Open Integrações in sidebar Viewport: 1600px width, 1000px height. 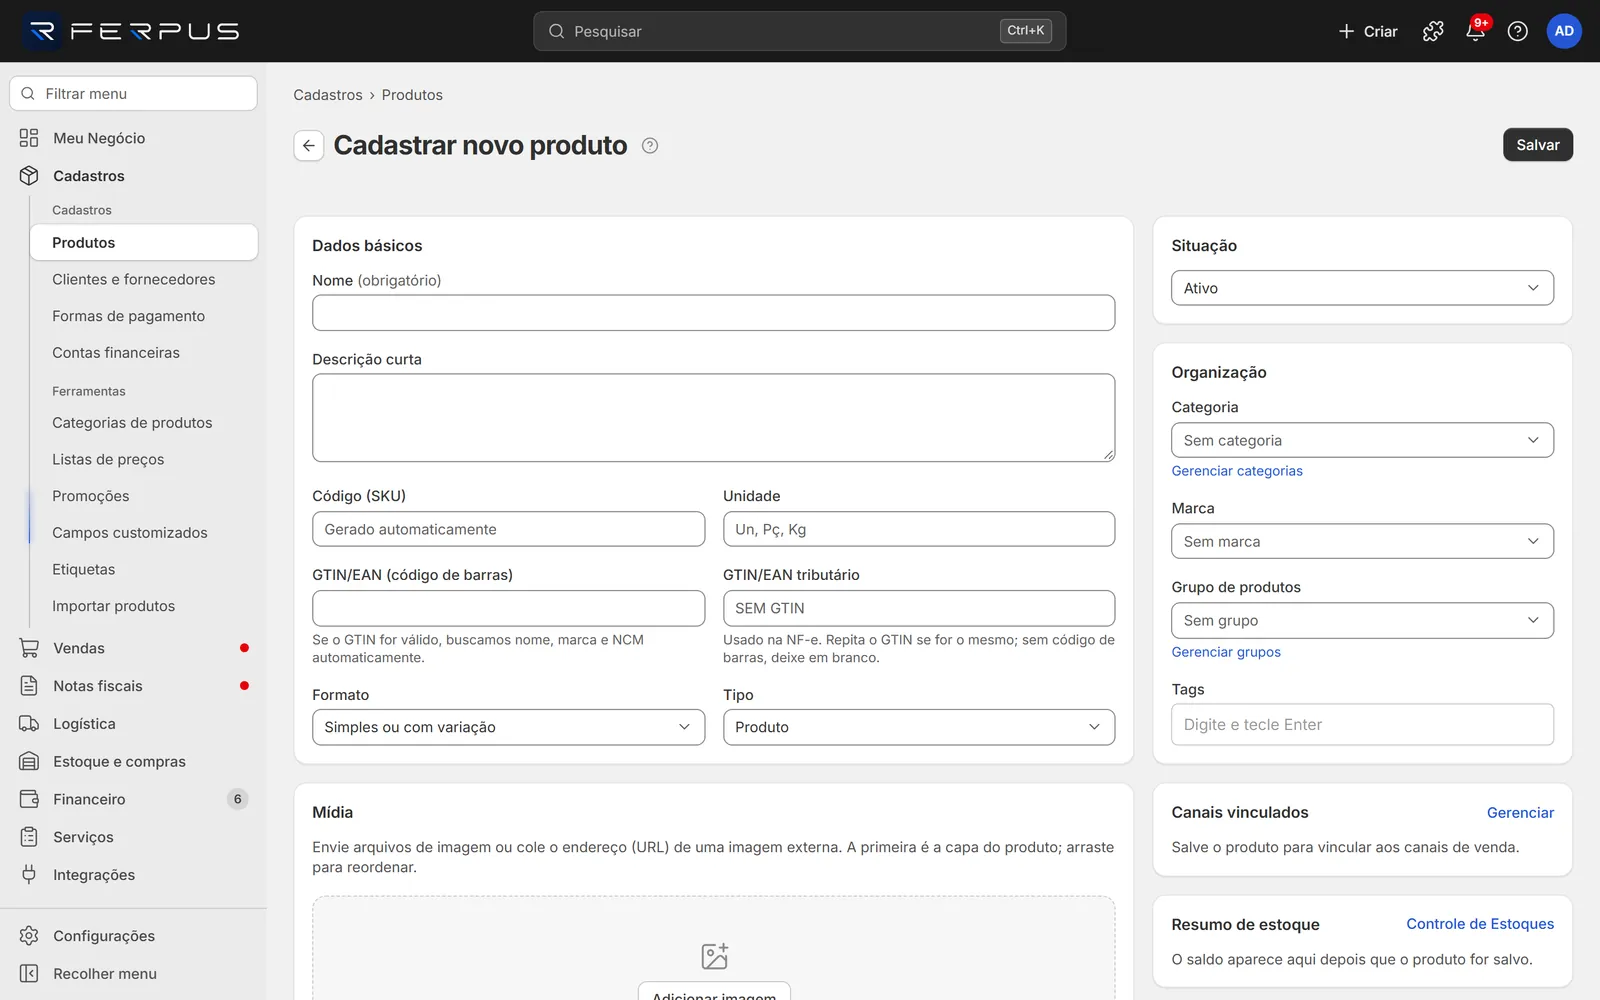click(x=133, y=875)
